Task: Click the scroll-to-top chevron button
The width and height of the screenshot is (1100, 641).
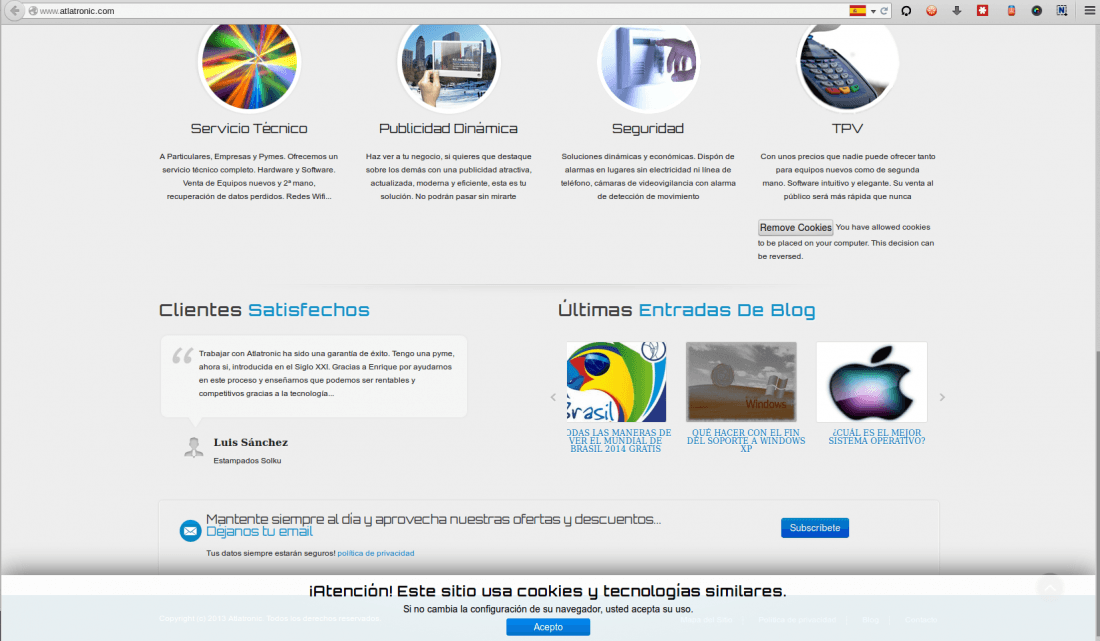Action: point(1049,588)
